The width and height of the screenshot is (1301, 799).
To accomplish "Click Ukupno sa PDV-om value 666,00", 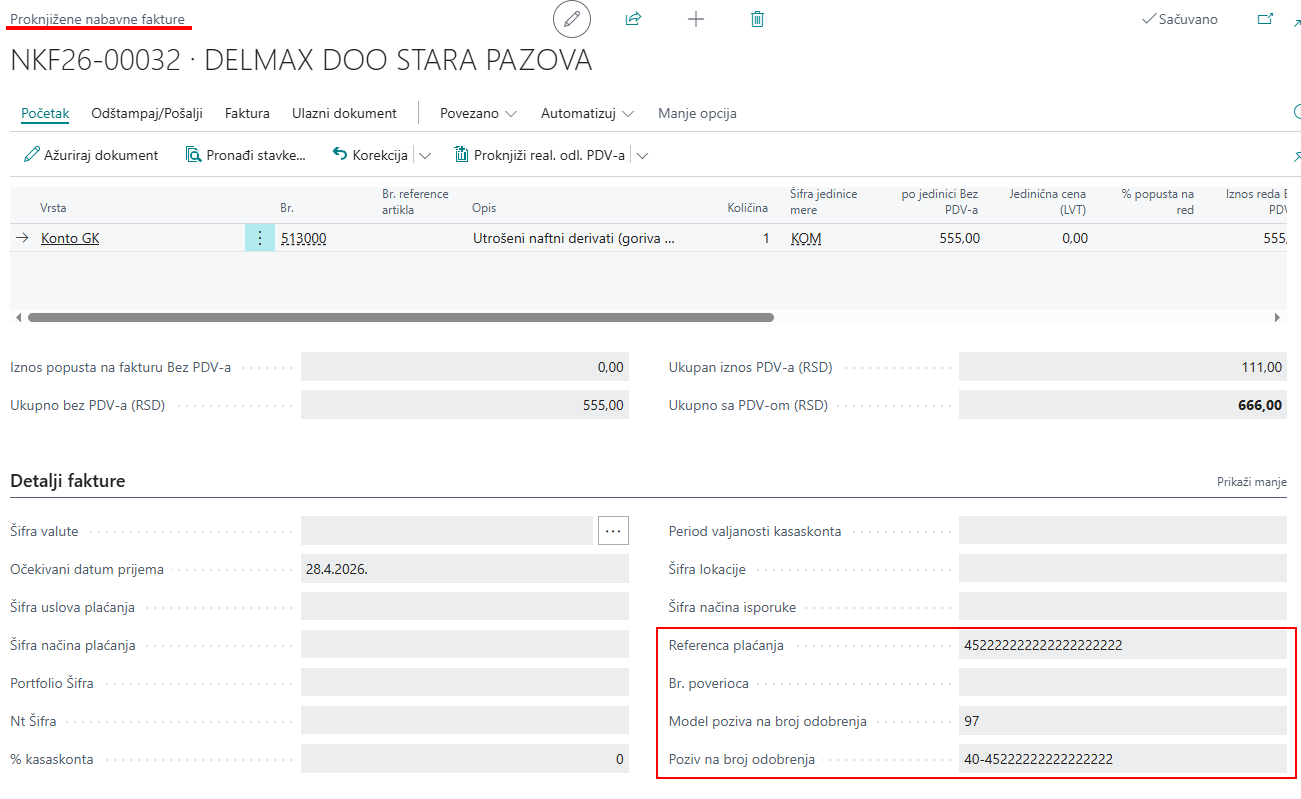I will (x=1123, y=405).
